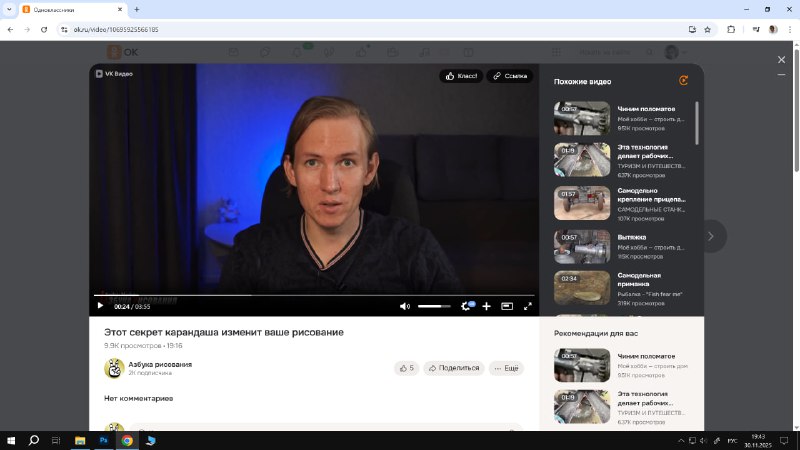Expand the Ещё more options menu
The image size is (800, 450).
(506, 368)
